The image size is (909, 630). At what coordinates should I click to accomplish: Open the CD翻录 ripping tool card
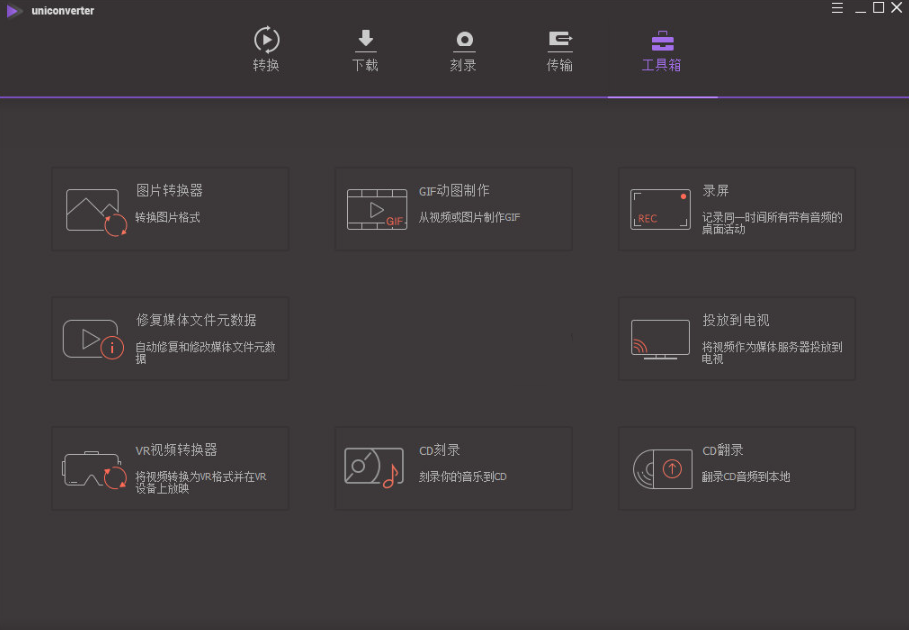coord(736,467)
